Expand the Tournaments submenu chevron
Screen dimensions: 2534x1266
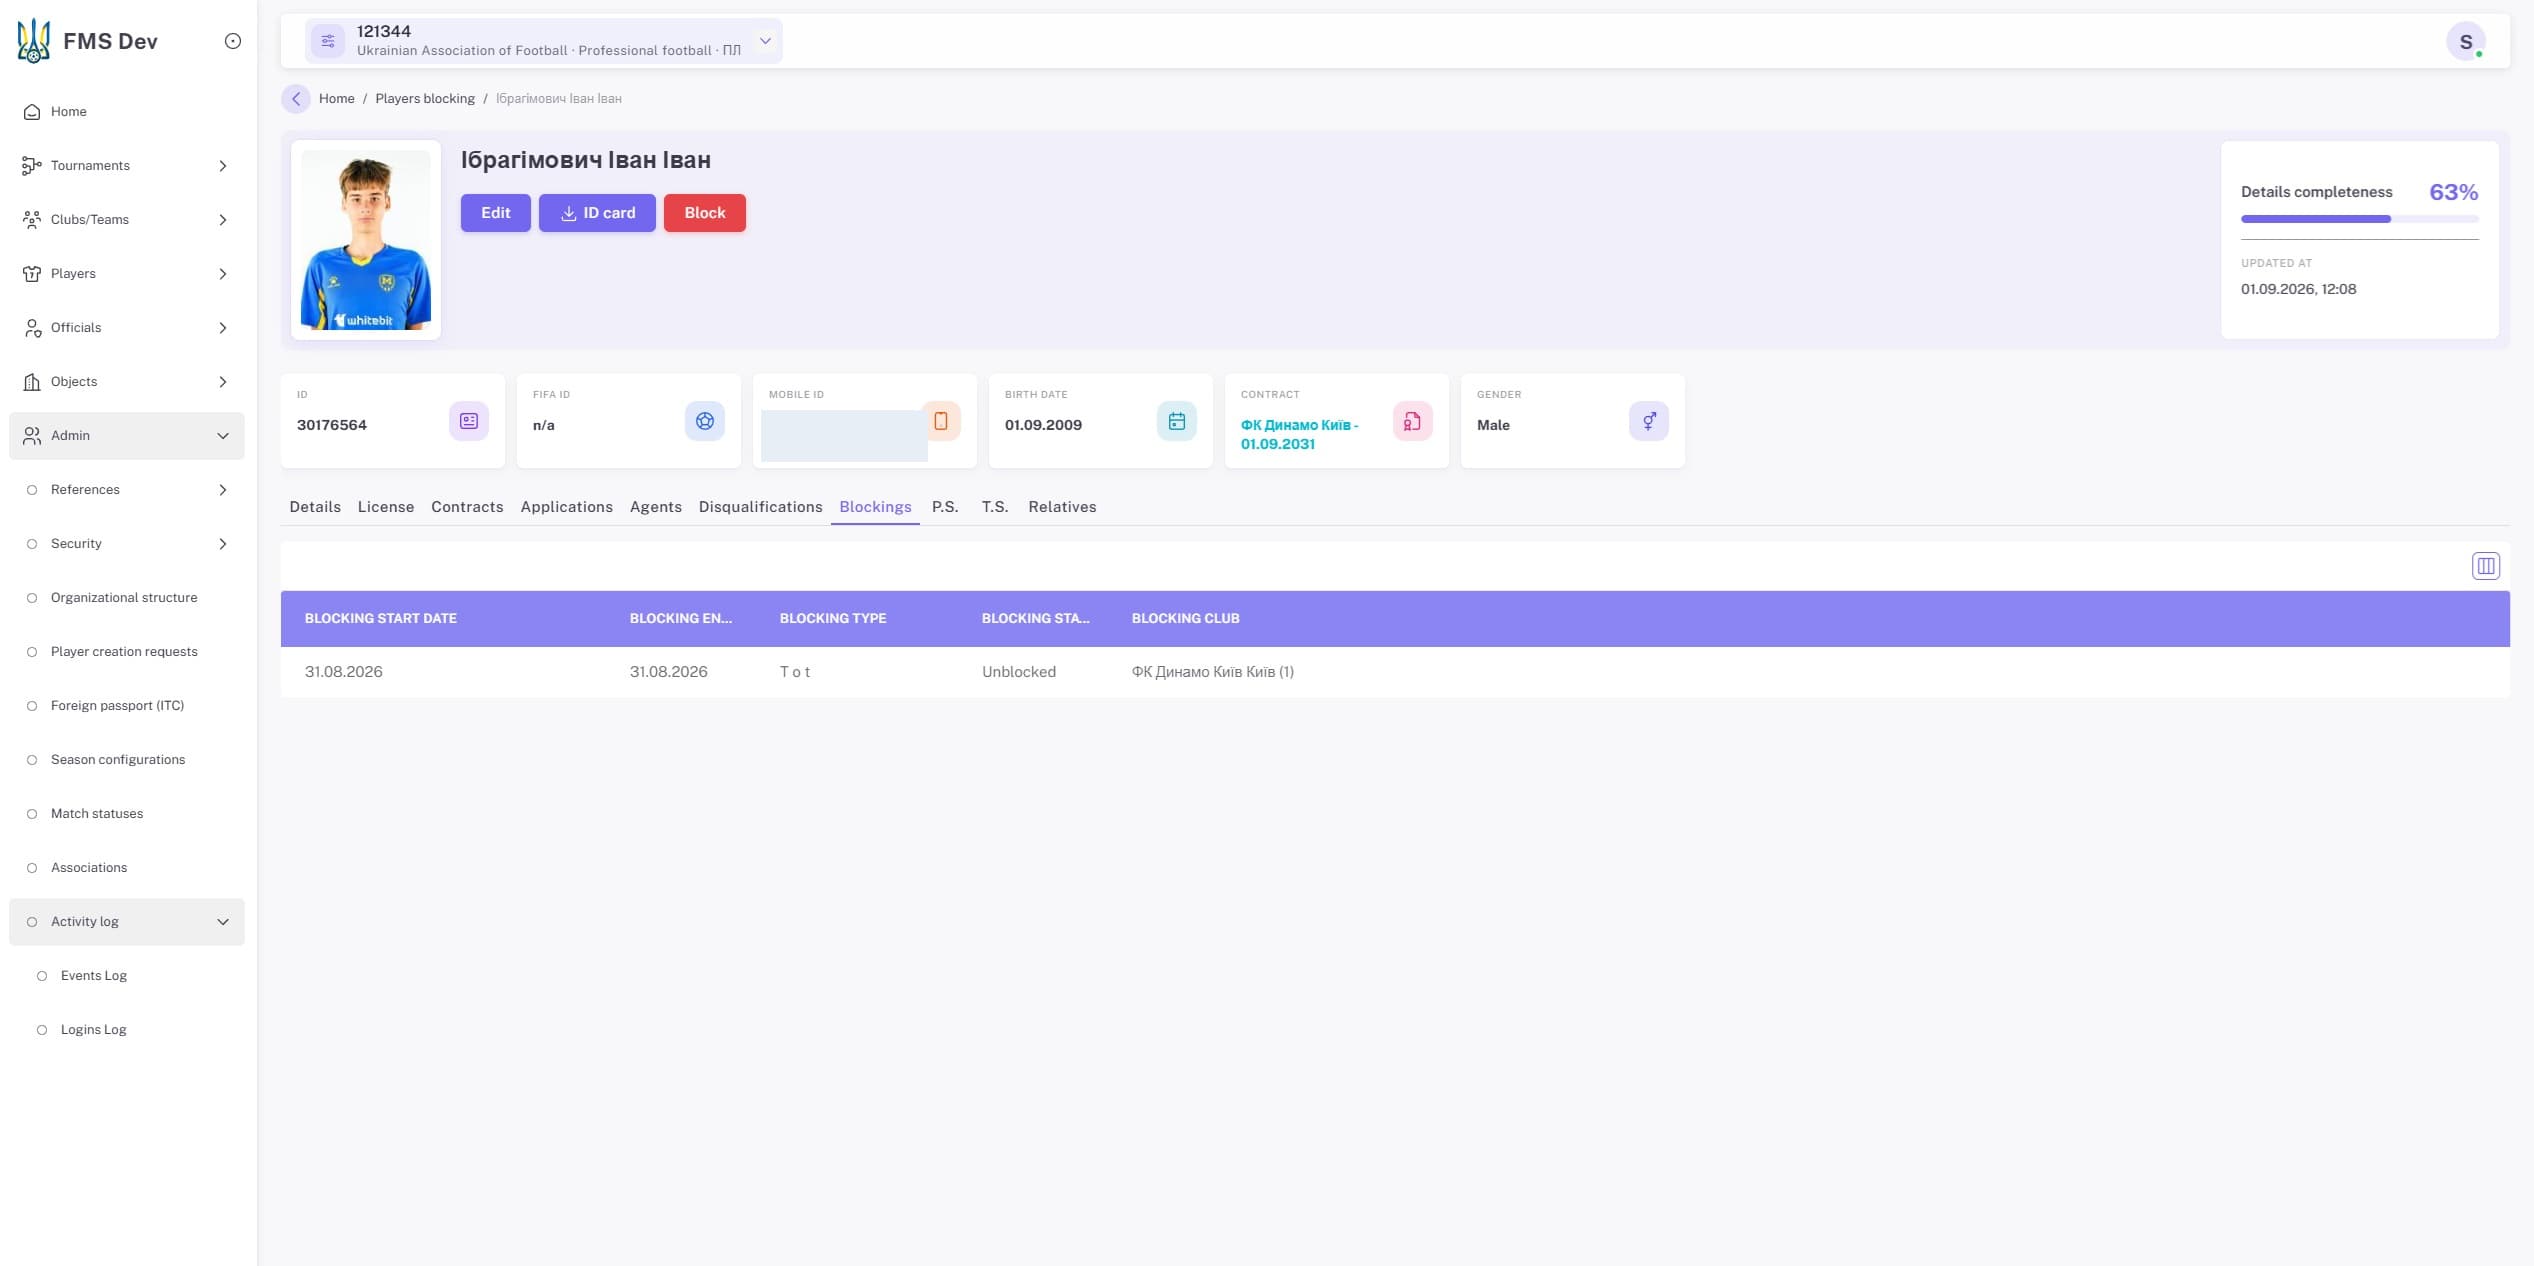(x=223, y=166)
